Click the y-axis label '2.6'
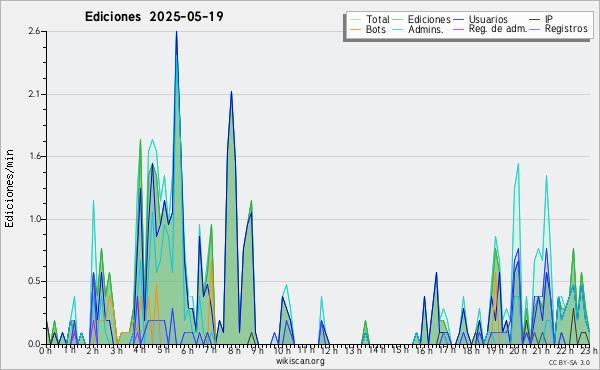The width and height of the screenshot is (600, 370). tap(34, 31)
